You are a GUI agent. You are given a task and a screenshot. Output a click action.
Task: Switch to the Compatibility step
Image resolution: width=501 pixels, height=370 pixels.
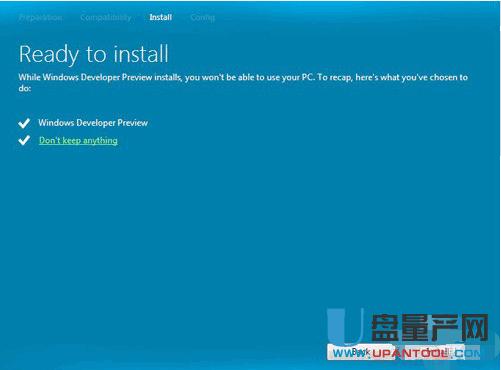[106, 17]
